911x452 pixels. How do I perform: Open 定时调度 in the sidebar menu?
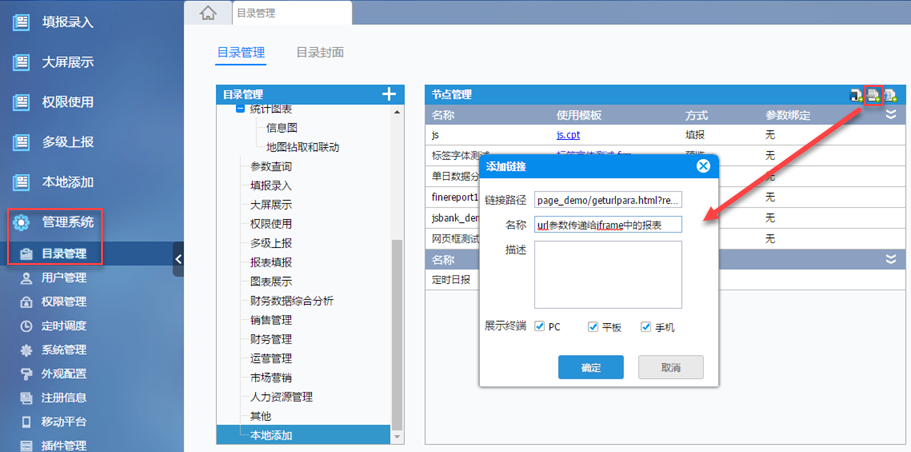[64, 326]
